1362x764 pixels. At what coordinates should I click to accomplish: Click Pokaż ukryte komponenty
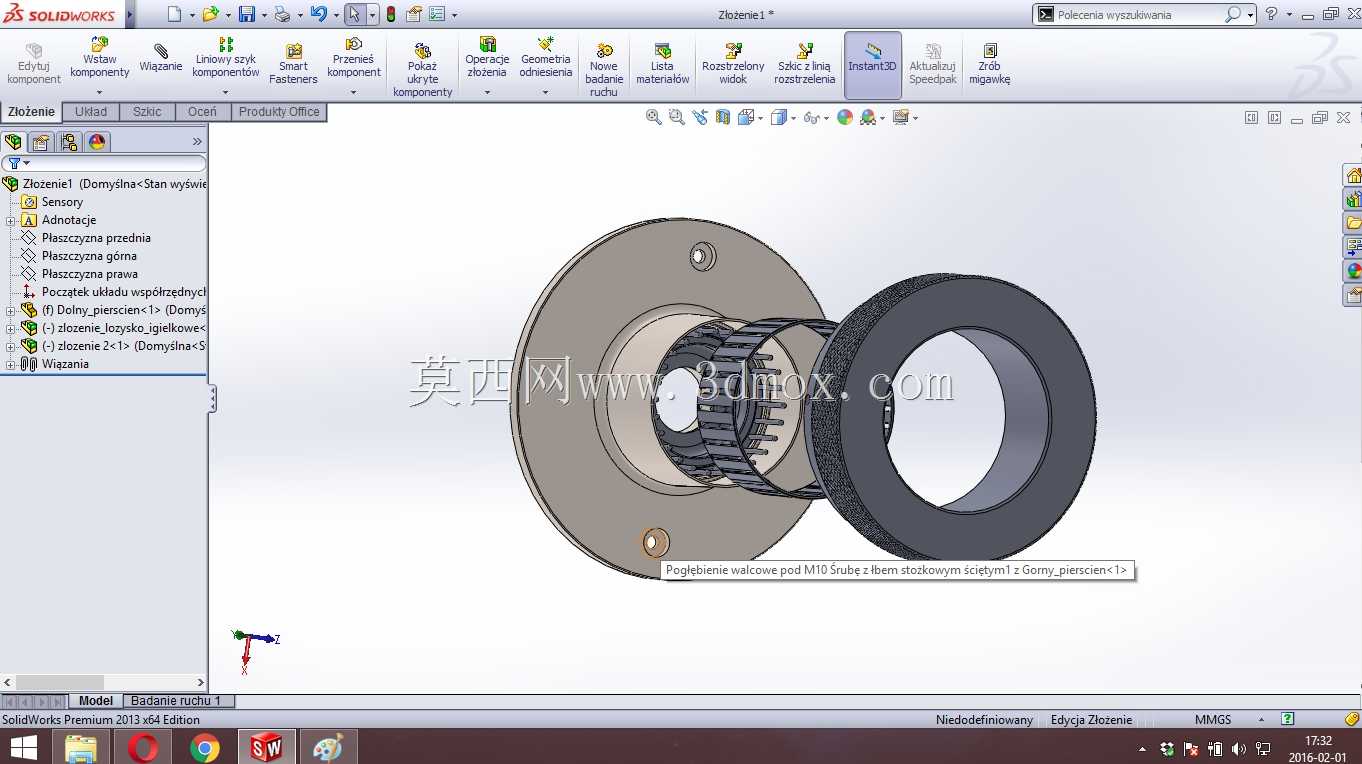(422, 70)
